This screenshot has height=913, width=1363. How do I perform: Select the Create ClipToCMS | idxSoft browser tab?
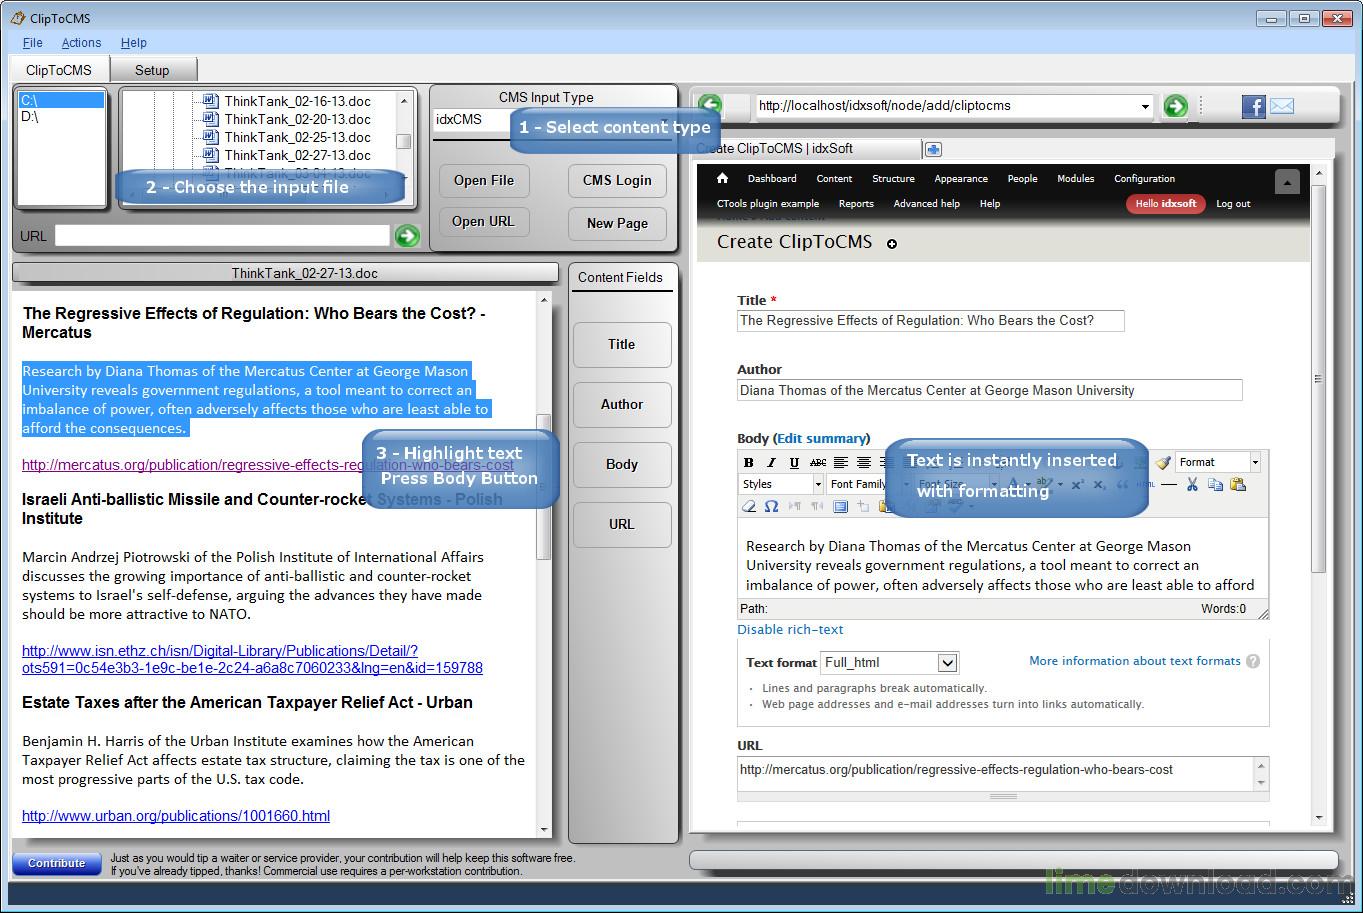(x=809, y=148)
